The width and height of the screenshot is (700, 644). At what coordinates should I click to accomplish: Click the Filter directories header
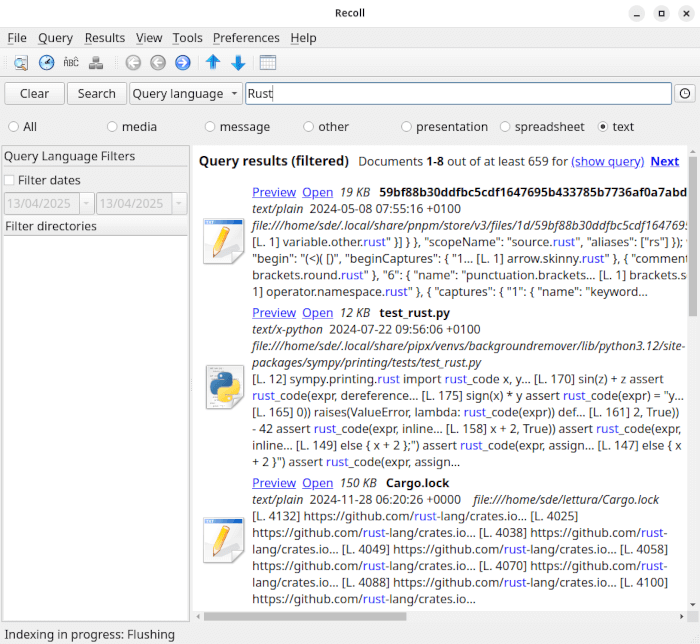pyautogui.click(x=96, y=226)
